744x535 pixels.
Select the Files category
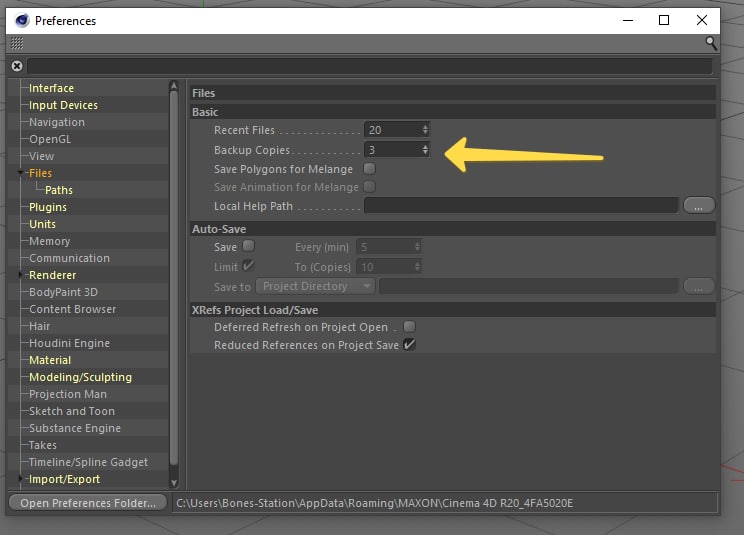point(40,173)
